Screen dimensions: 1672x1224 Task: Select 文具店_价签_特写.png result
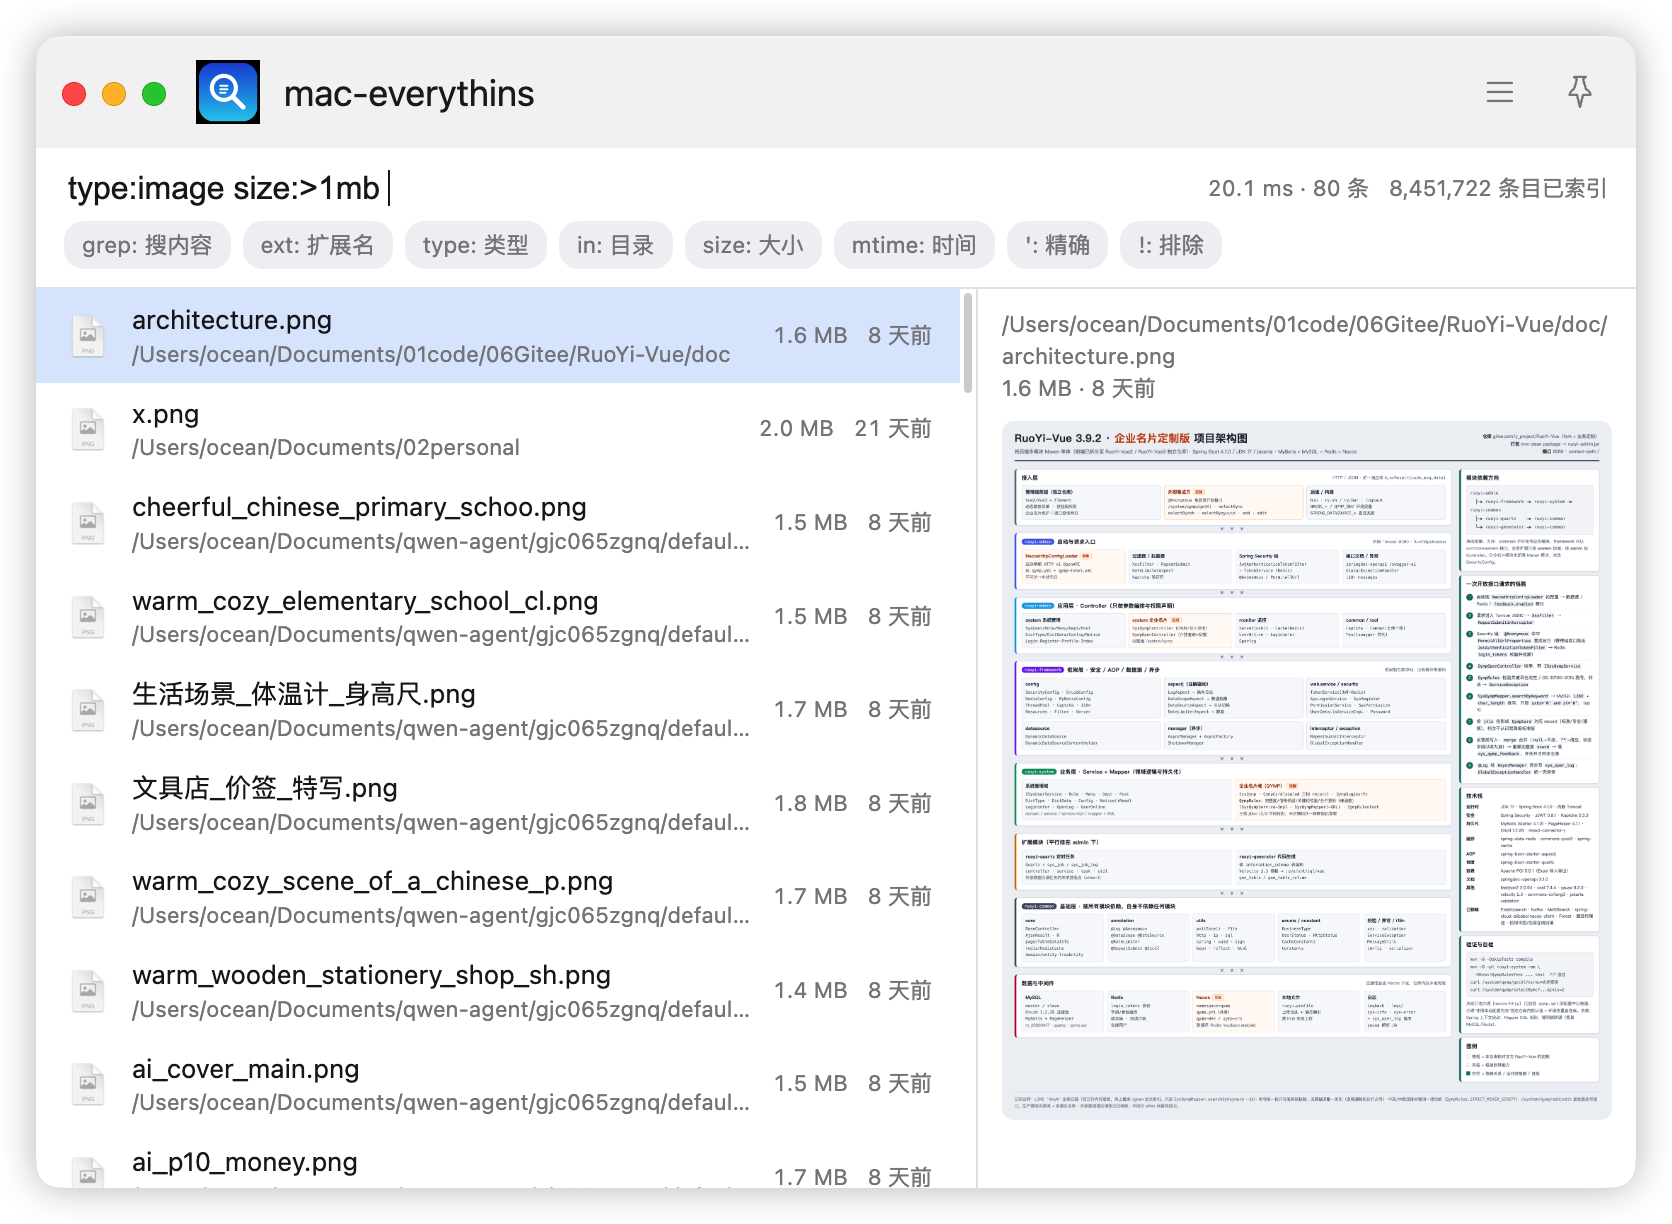(498, 804)
